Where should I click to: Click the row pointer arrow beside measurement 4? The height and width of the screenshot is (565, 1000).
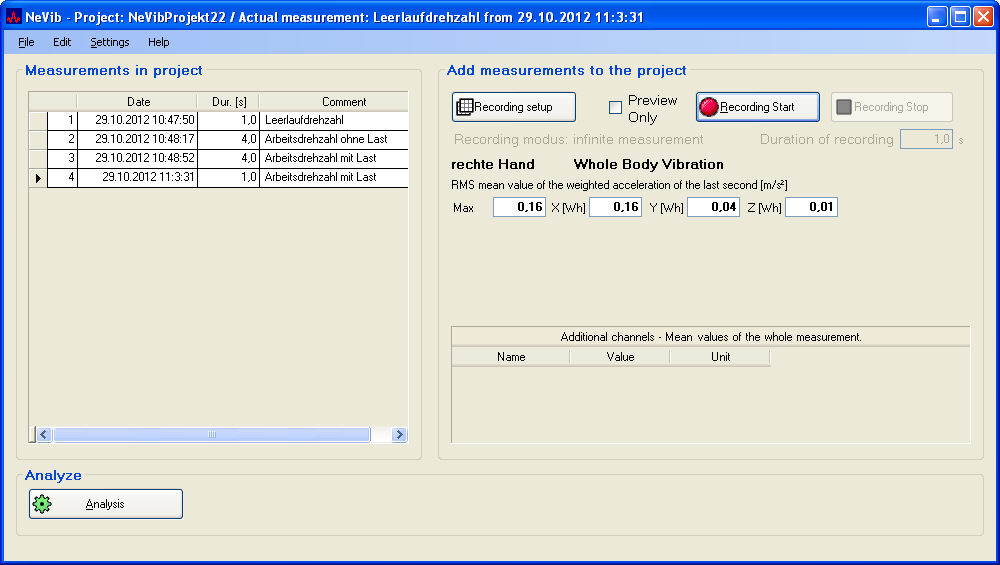point(38,178)
